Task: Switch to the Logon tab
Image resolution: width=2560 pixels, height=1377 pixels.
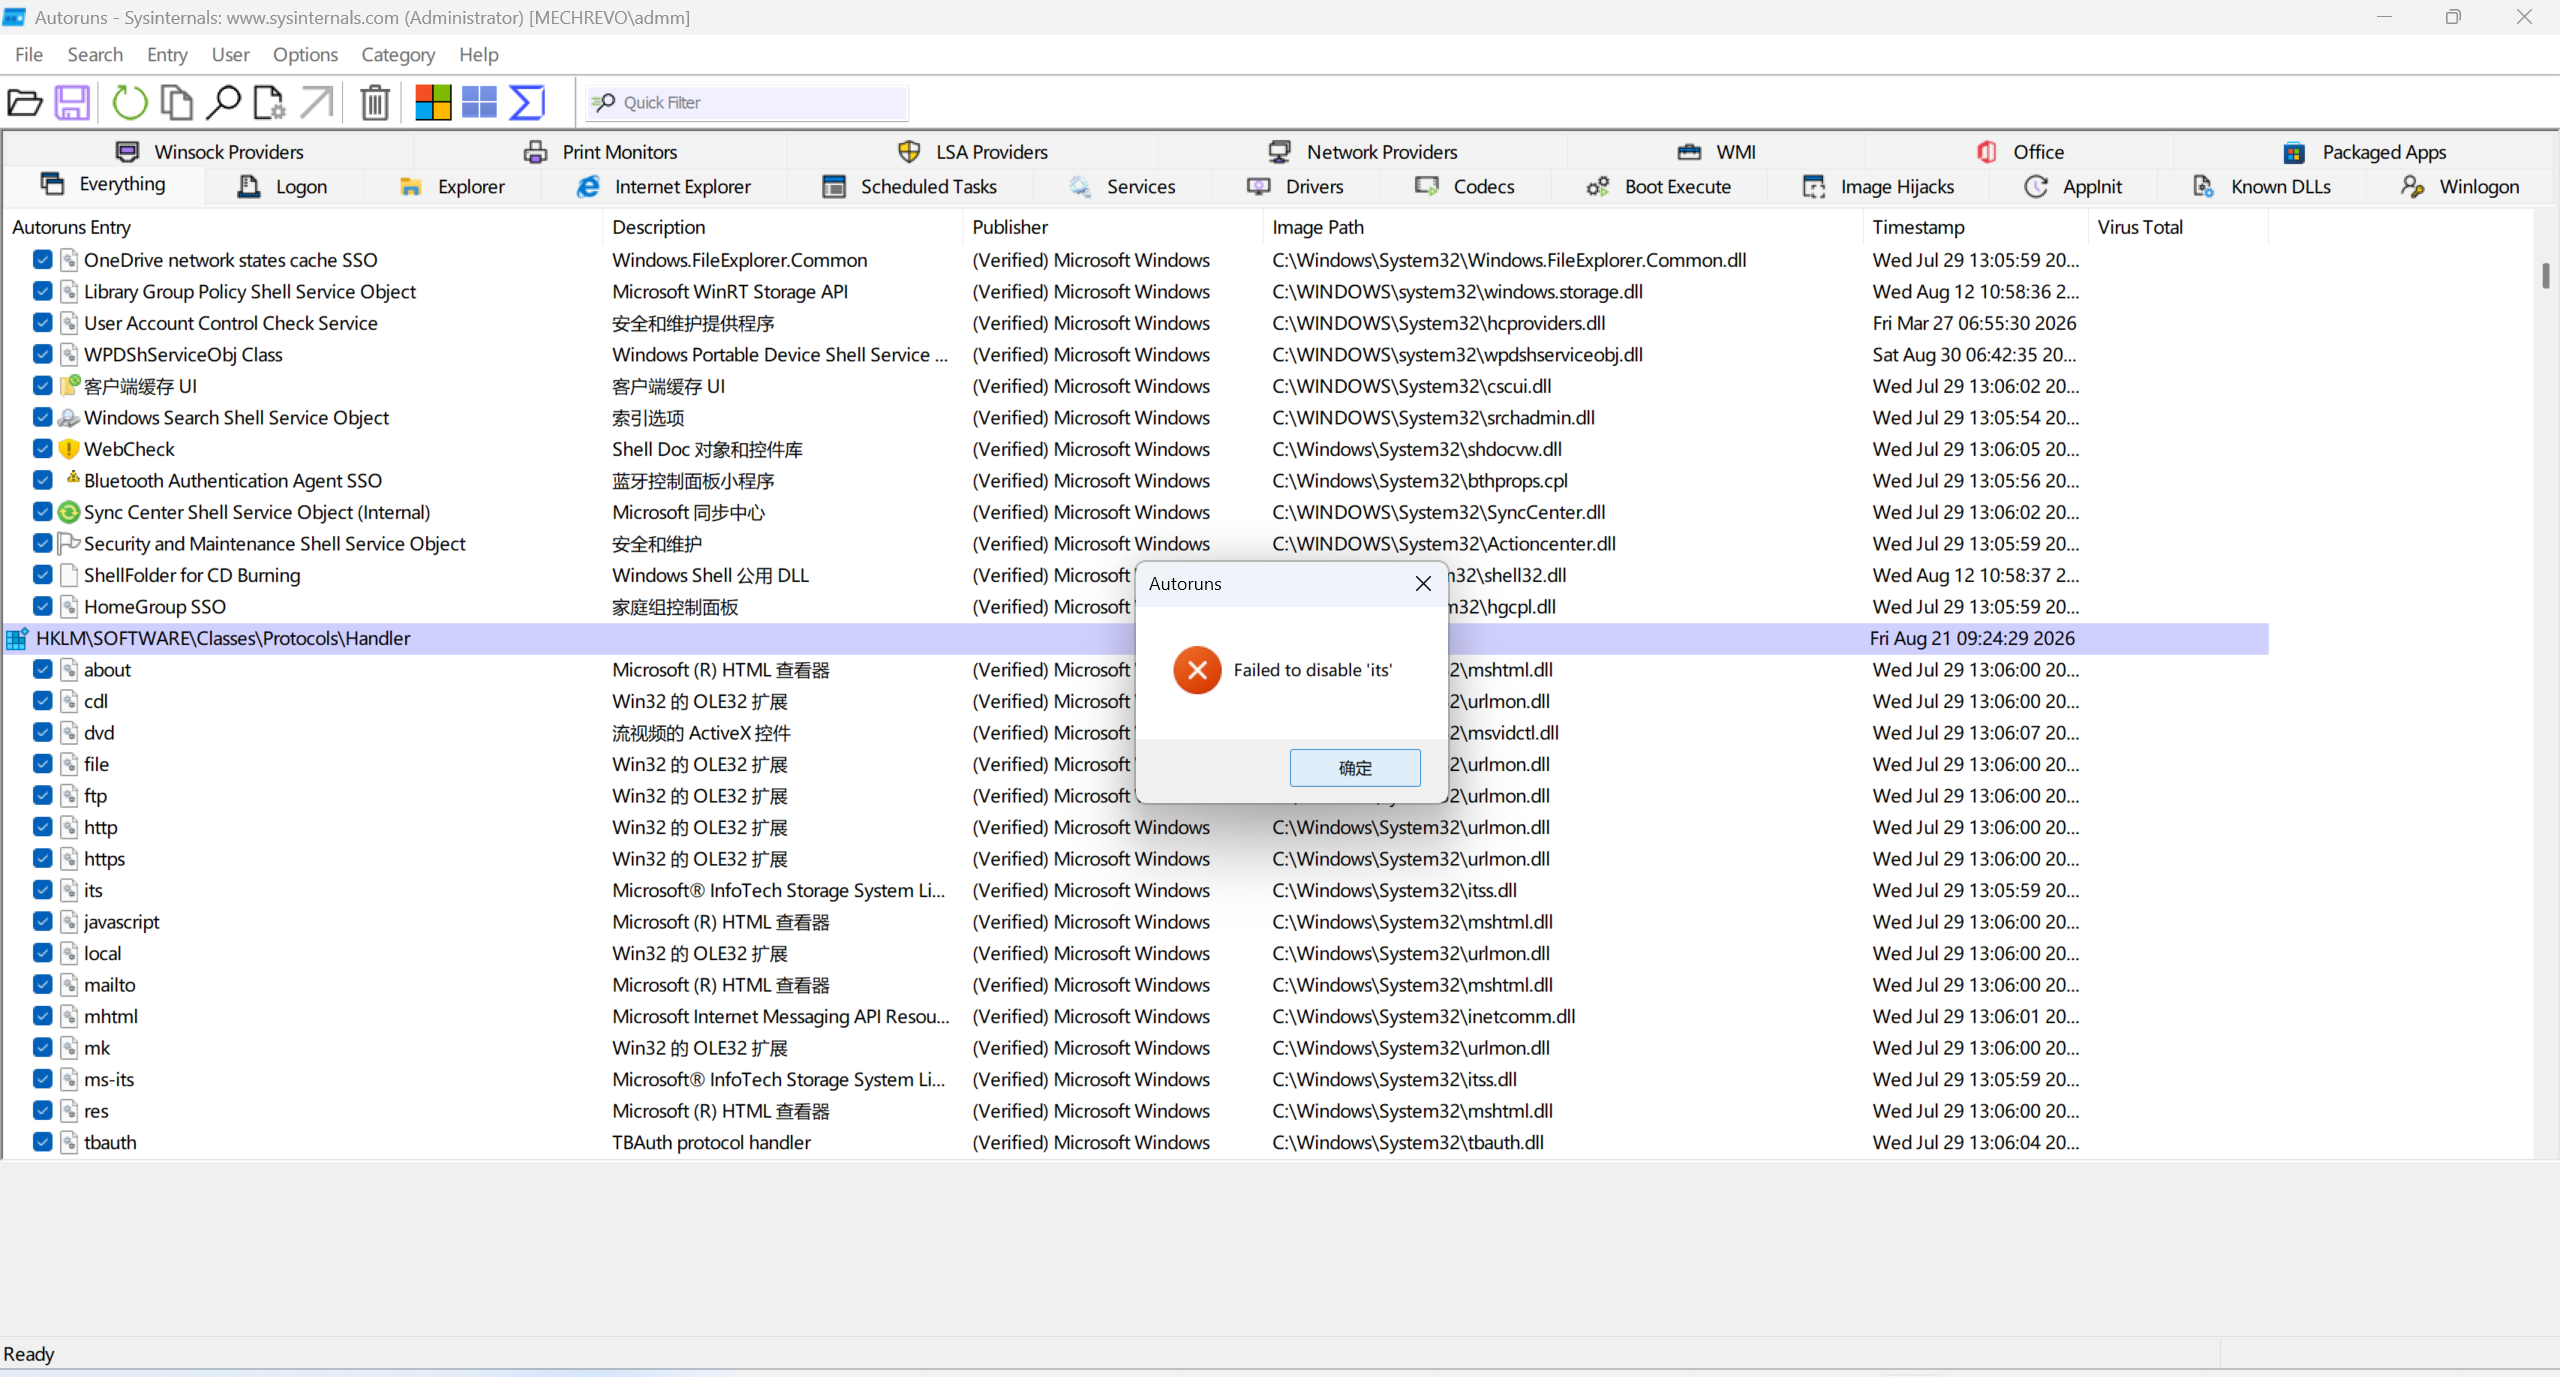Action: [x=282, y=187]
